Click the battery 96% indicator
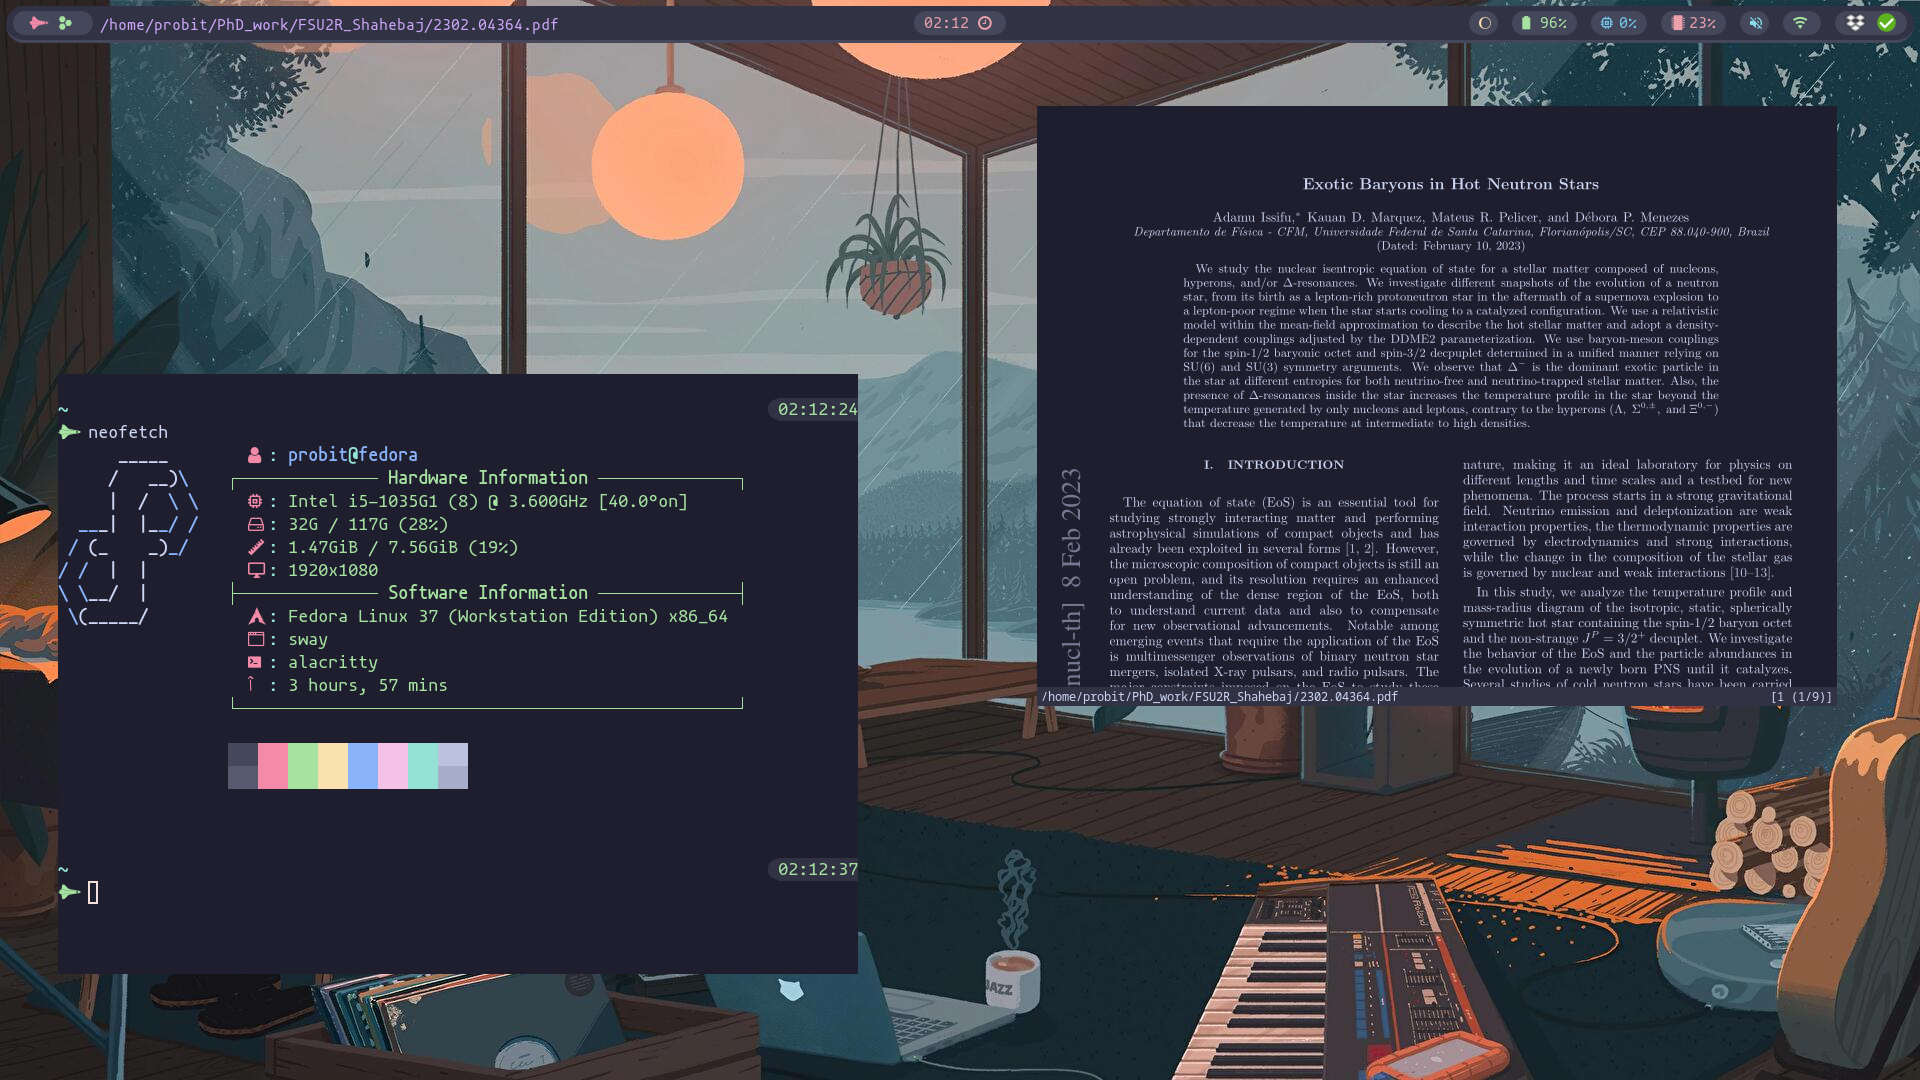Screen dimensions: 1920x1080 [x=1544, y=23]
